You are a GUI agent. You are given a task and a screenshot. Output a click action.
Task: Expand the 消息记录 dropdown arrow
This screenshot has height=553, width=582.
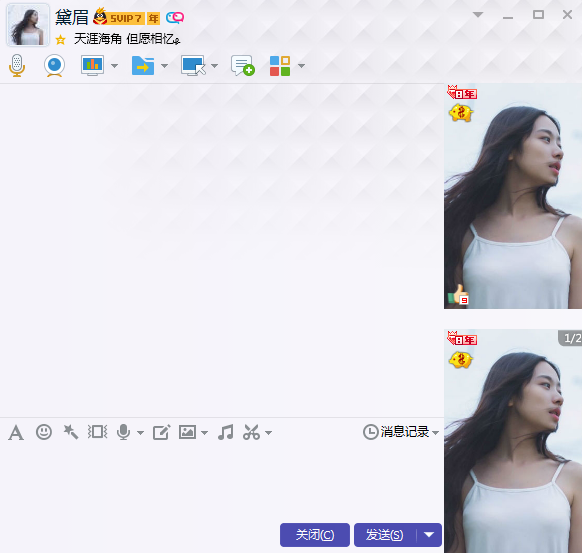435,433
